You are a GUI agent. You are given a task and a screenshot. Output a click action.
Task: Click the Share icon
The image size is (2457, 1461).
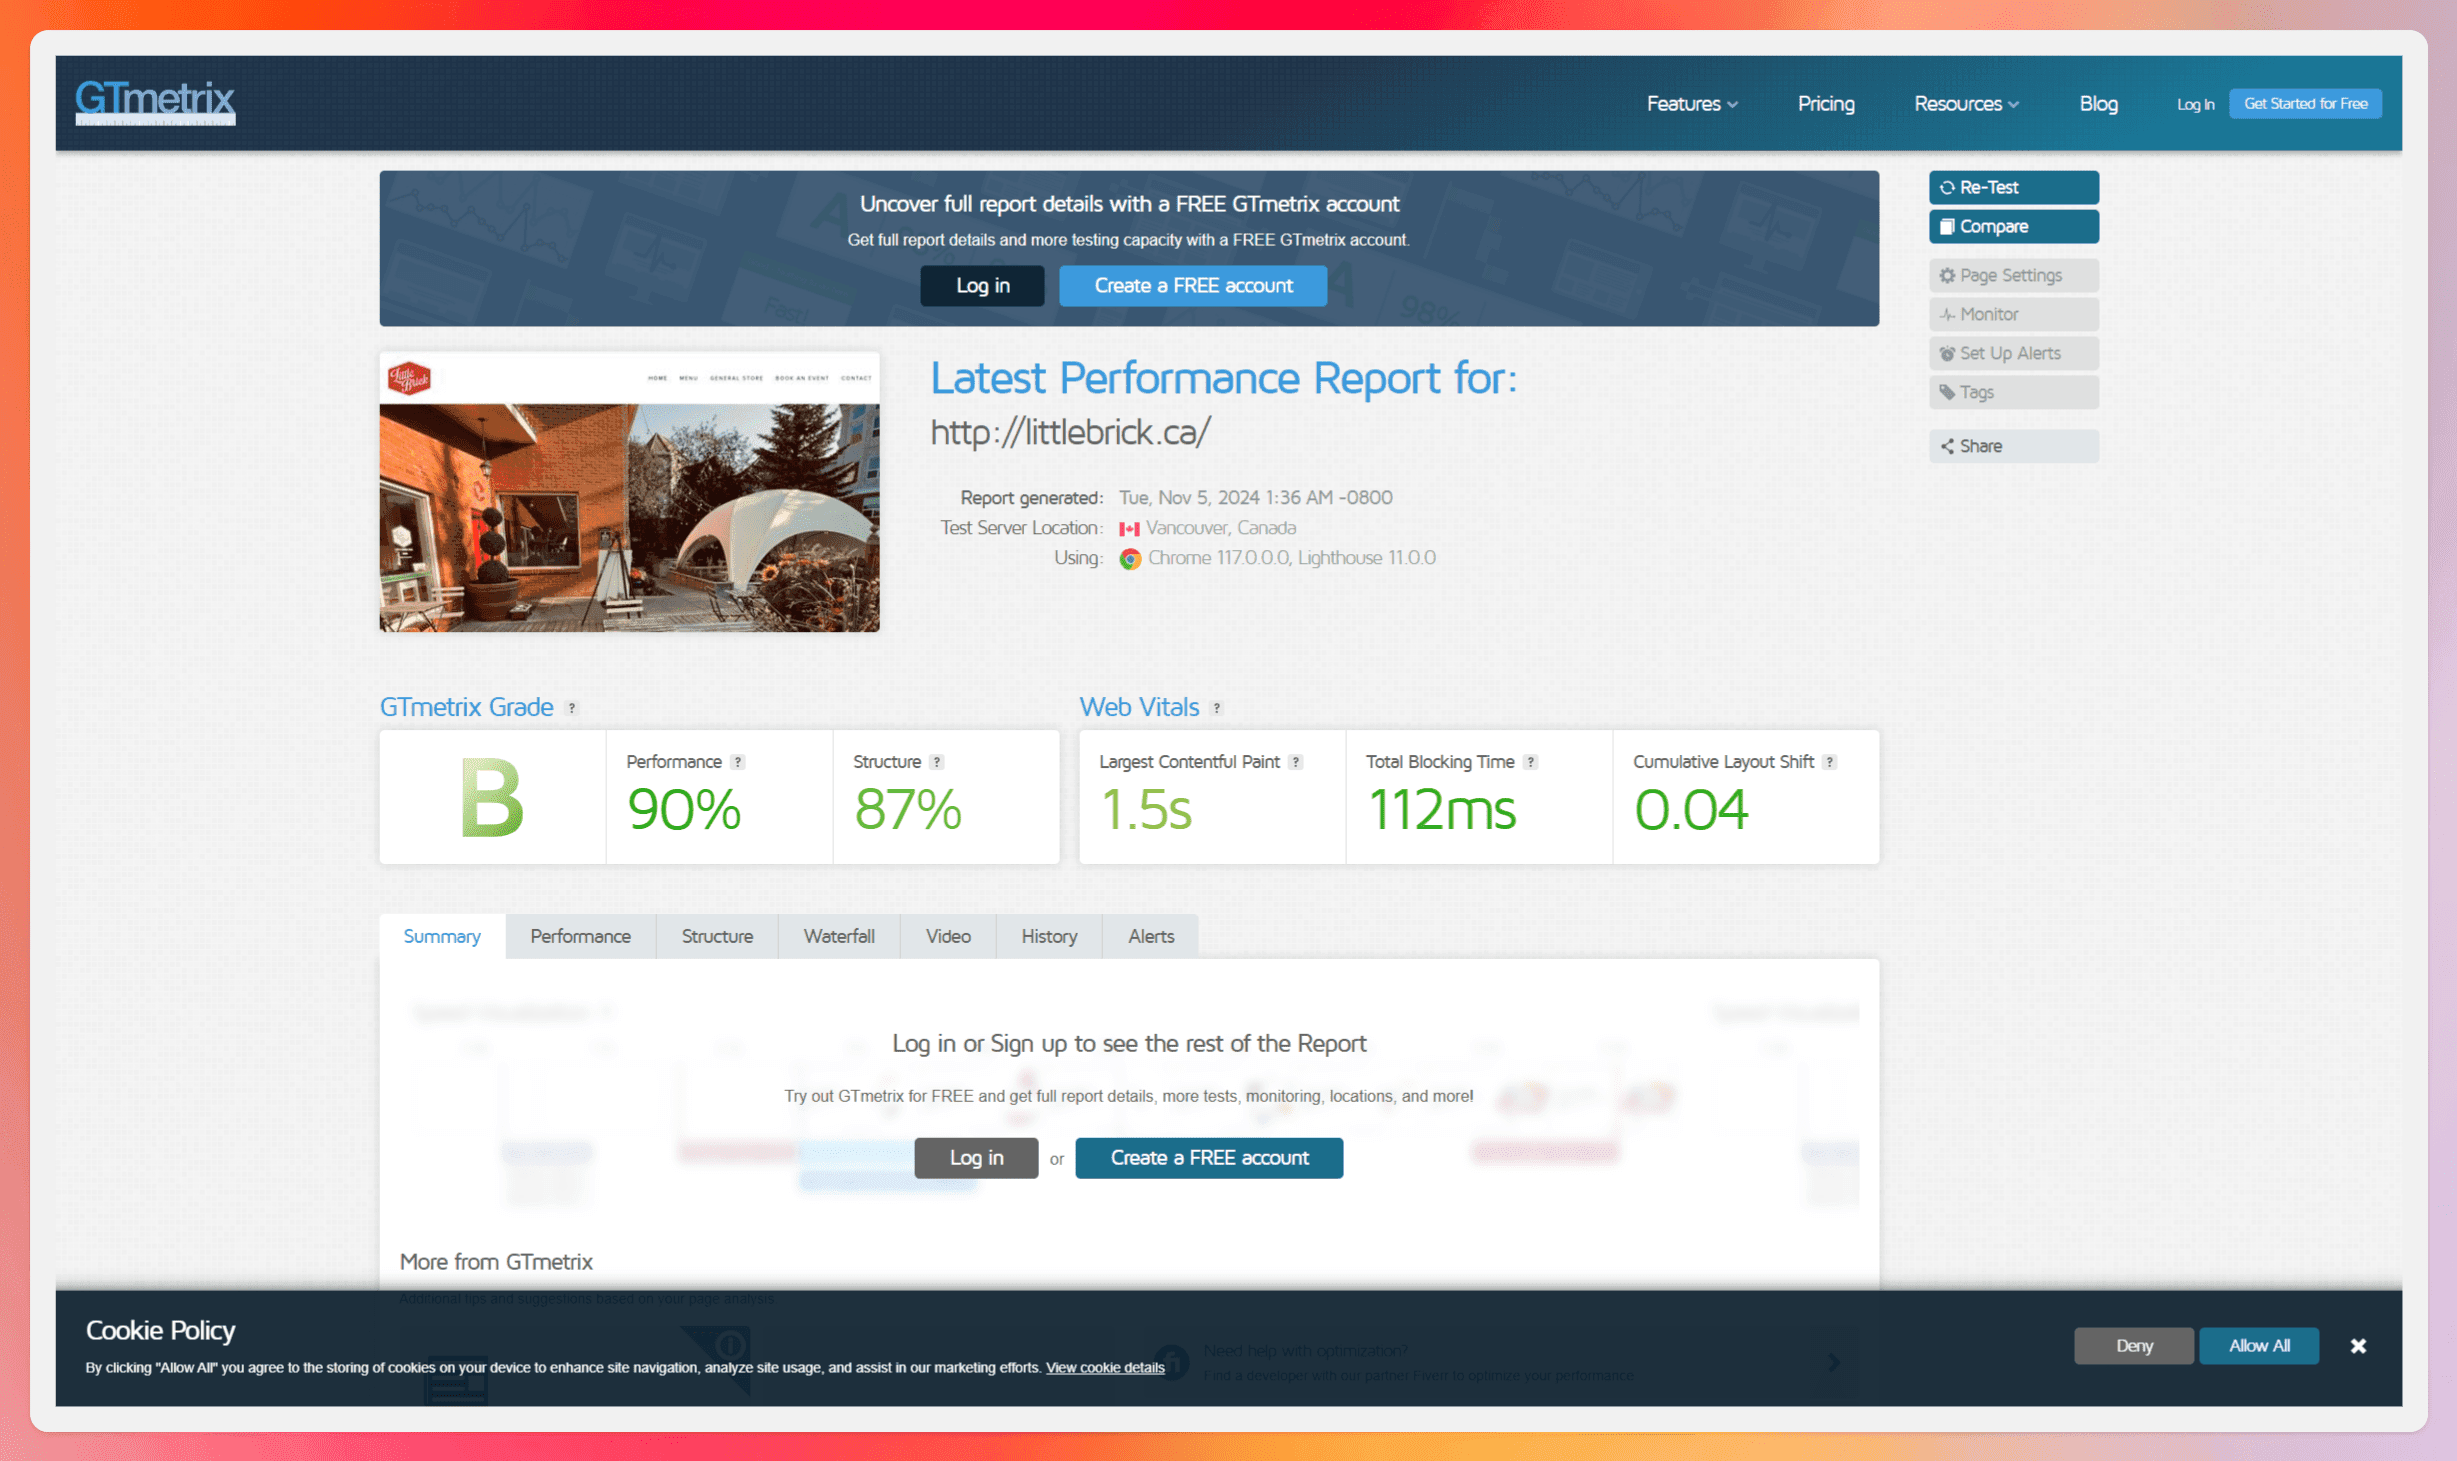1946,447
